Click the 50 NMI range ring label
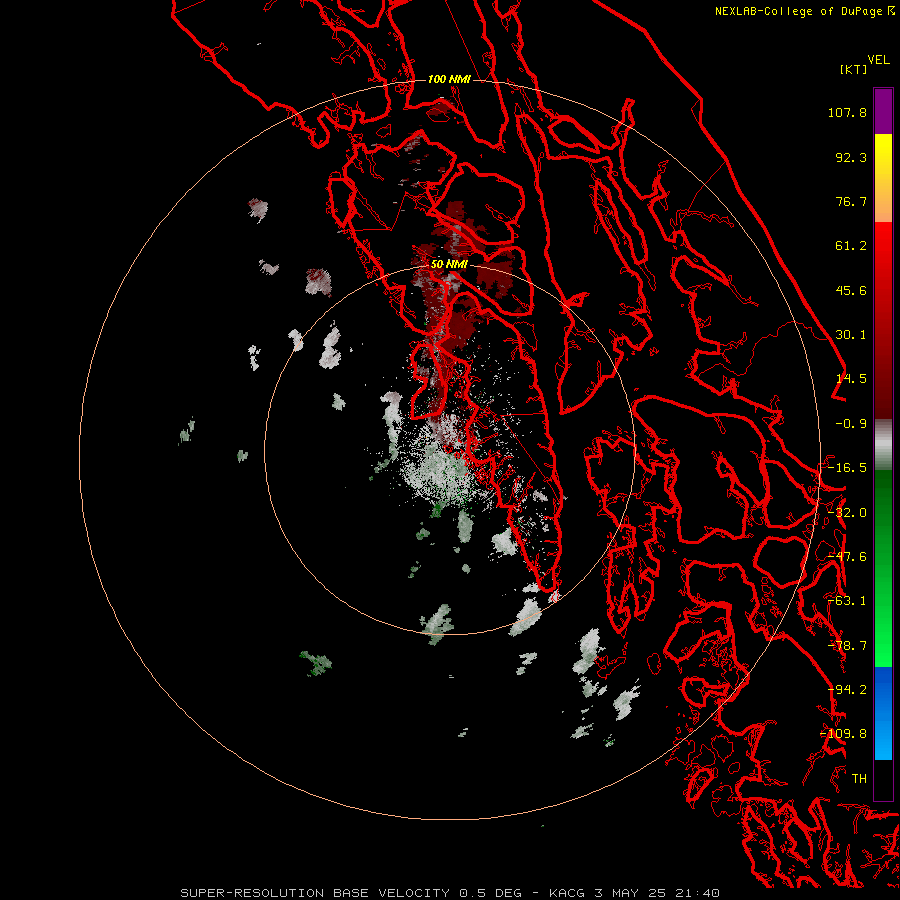 pos(449,264)
